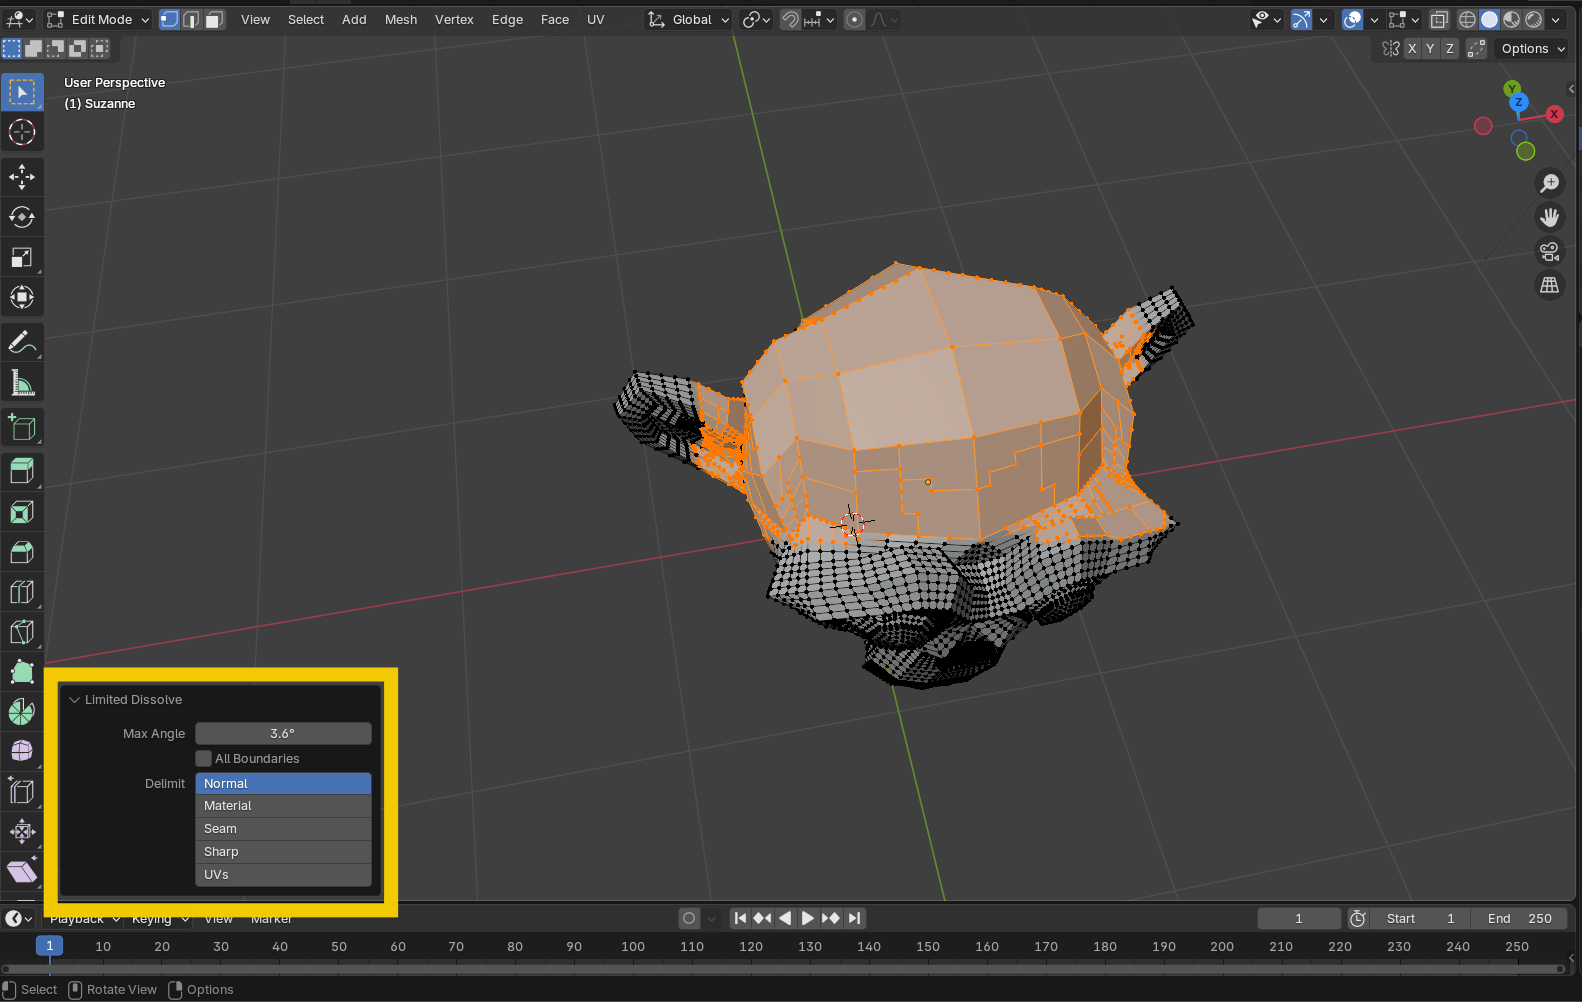Select the Bevel tool
The width and height of the screenshot is (1582, 1002).
pos(22,552)
